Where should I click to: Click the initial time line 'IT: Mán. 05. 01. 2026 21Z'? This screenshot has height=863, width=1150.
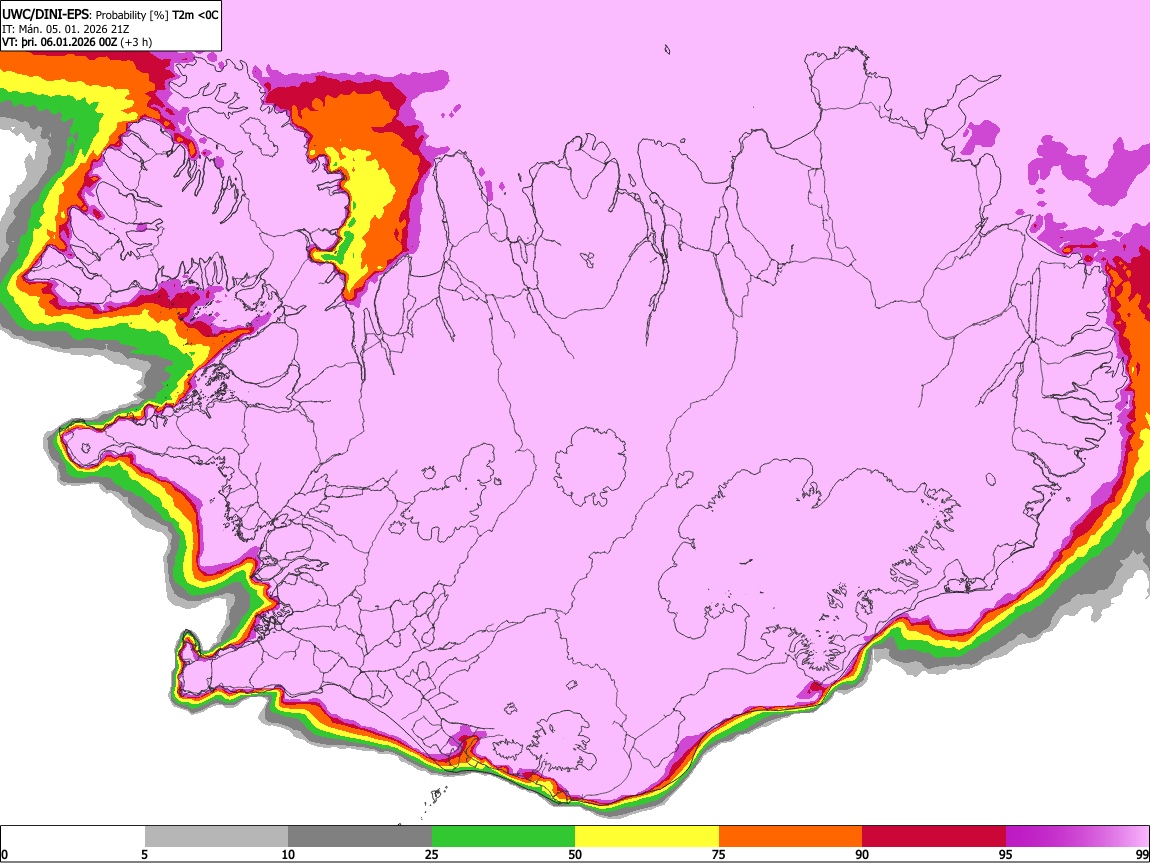tap(65, 29)
